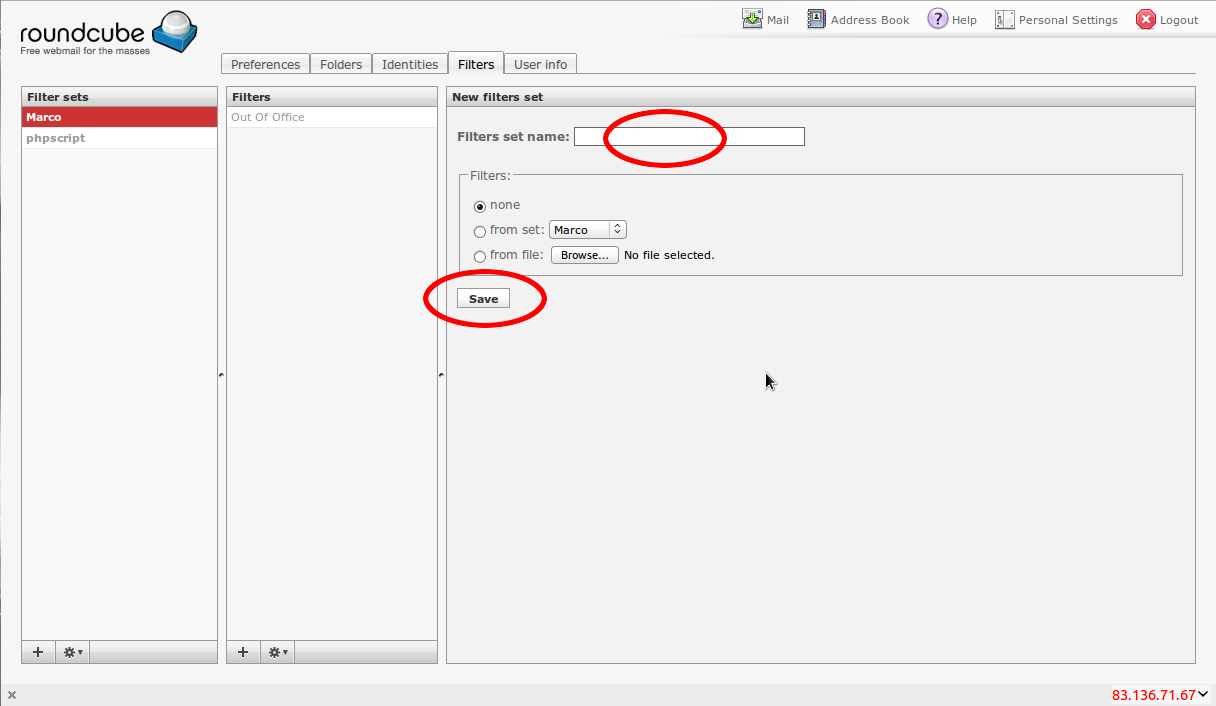The width and height of the screenshot is (1216, 706).
Task: Select the 'from file' radio option
Action: (x=480, y=256)
